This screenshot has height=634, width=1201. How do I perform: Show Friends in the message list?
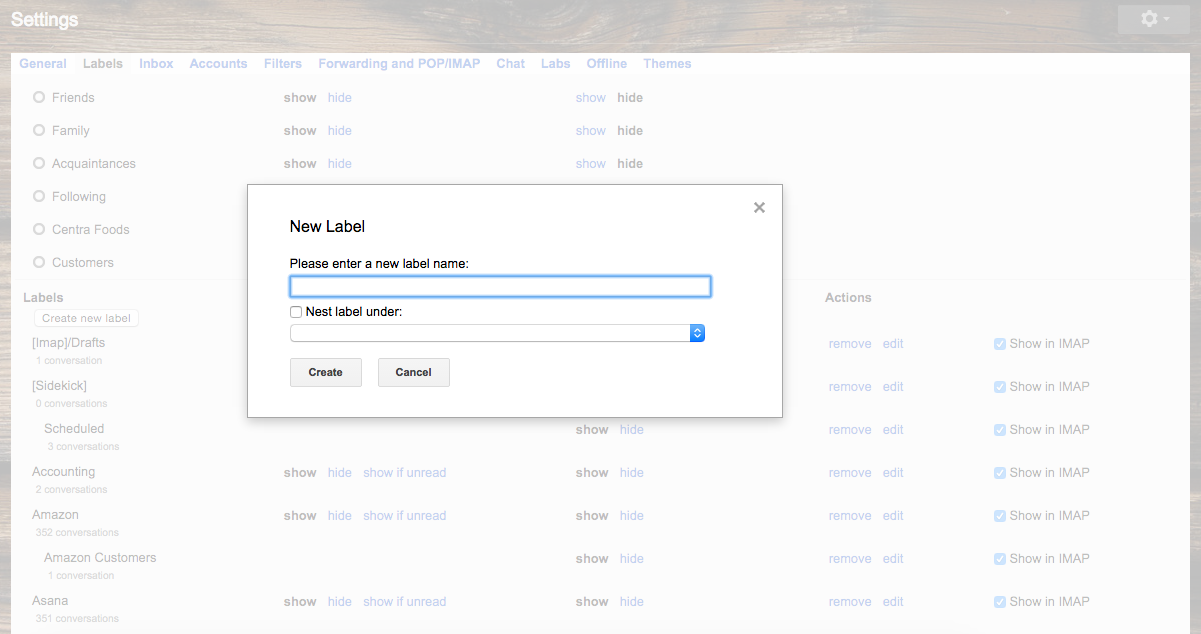click(591, 97)
